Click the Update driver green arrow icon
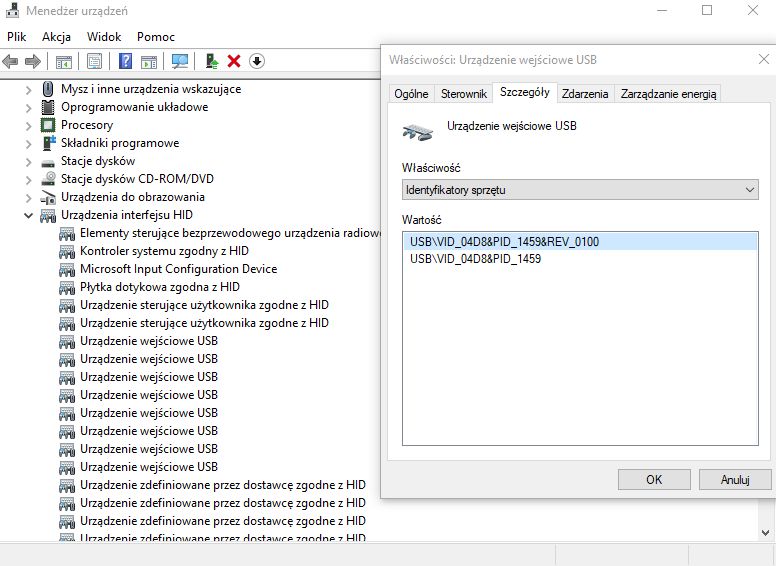 [212, 61]
